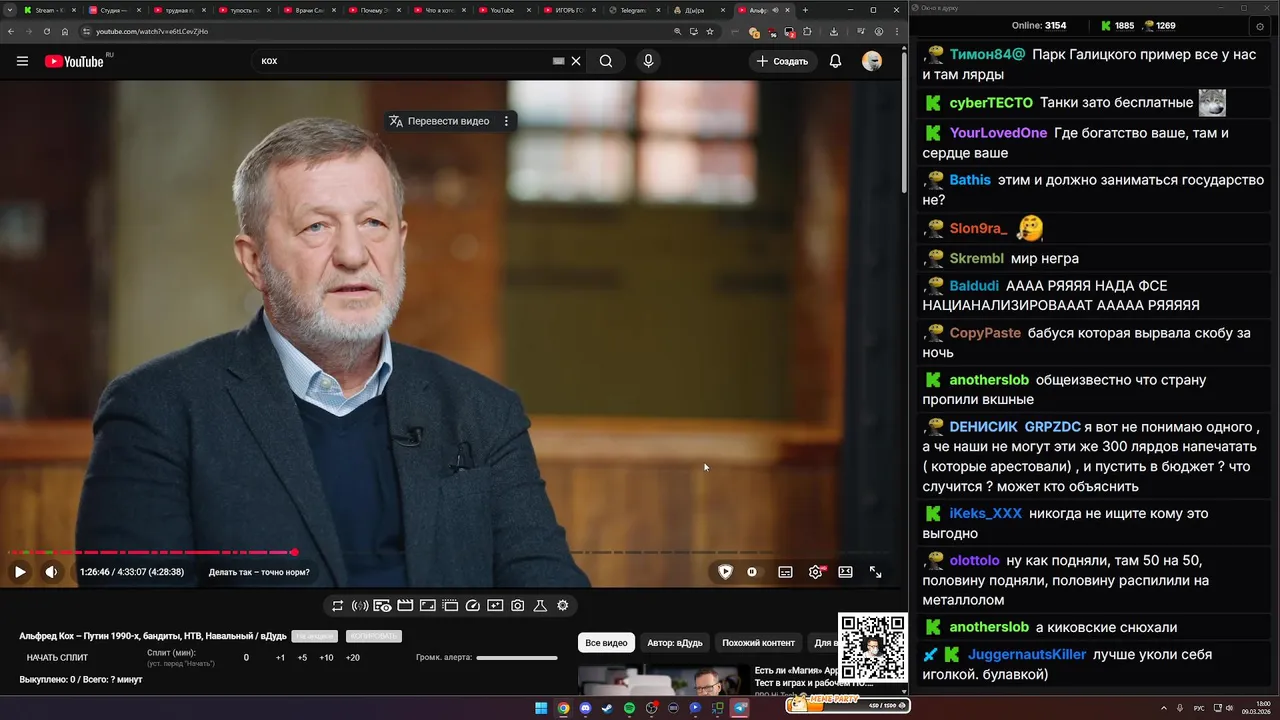
Task: Click the loop icon in enhancer toolbar
Action: tap(338, 605)
